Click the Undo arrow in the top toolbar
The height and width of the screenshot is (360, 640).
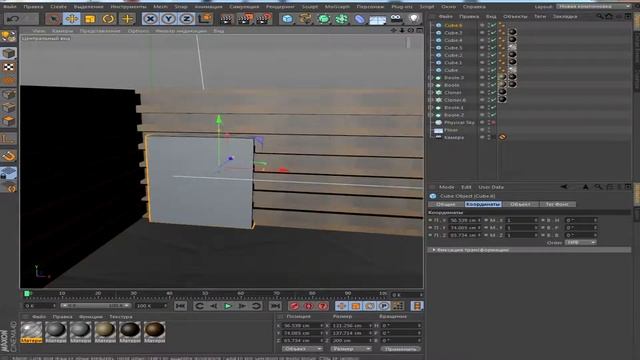[13, 19]
